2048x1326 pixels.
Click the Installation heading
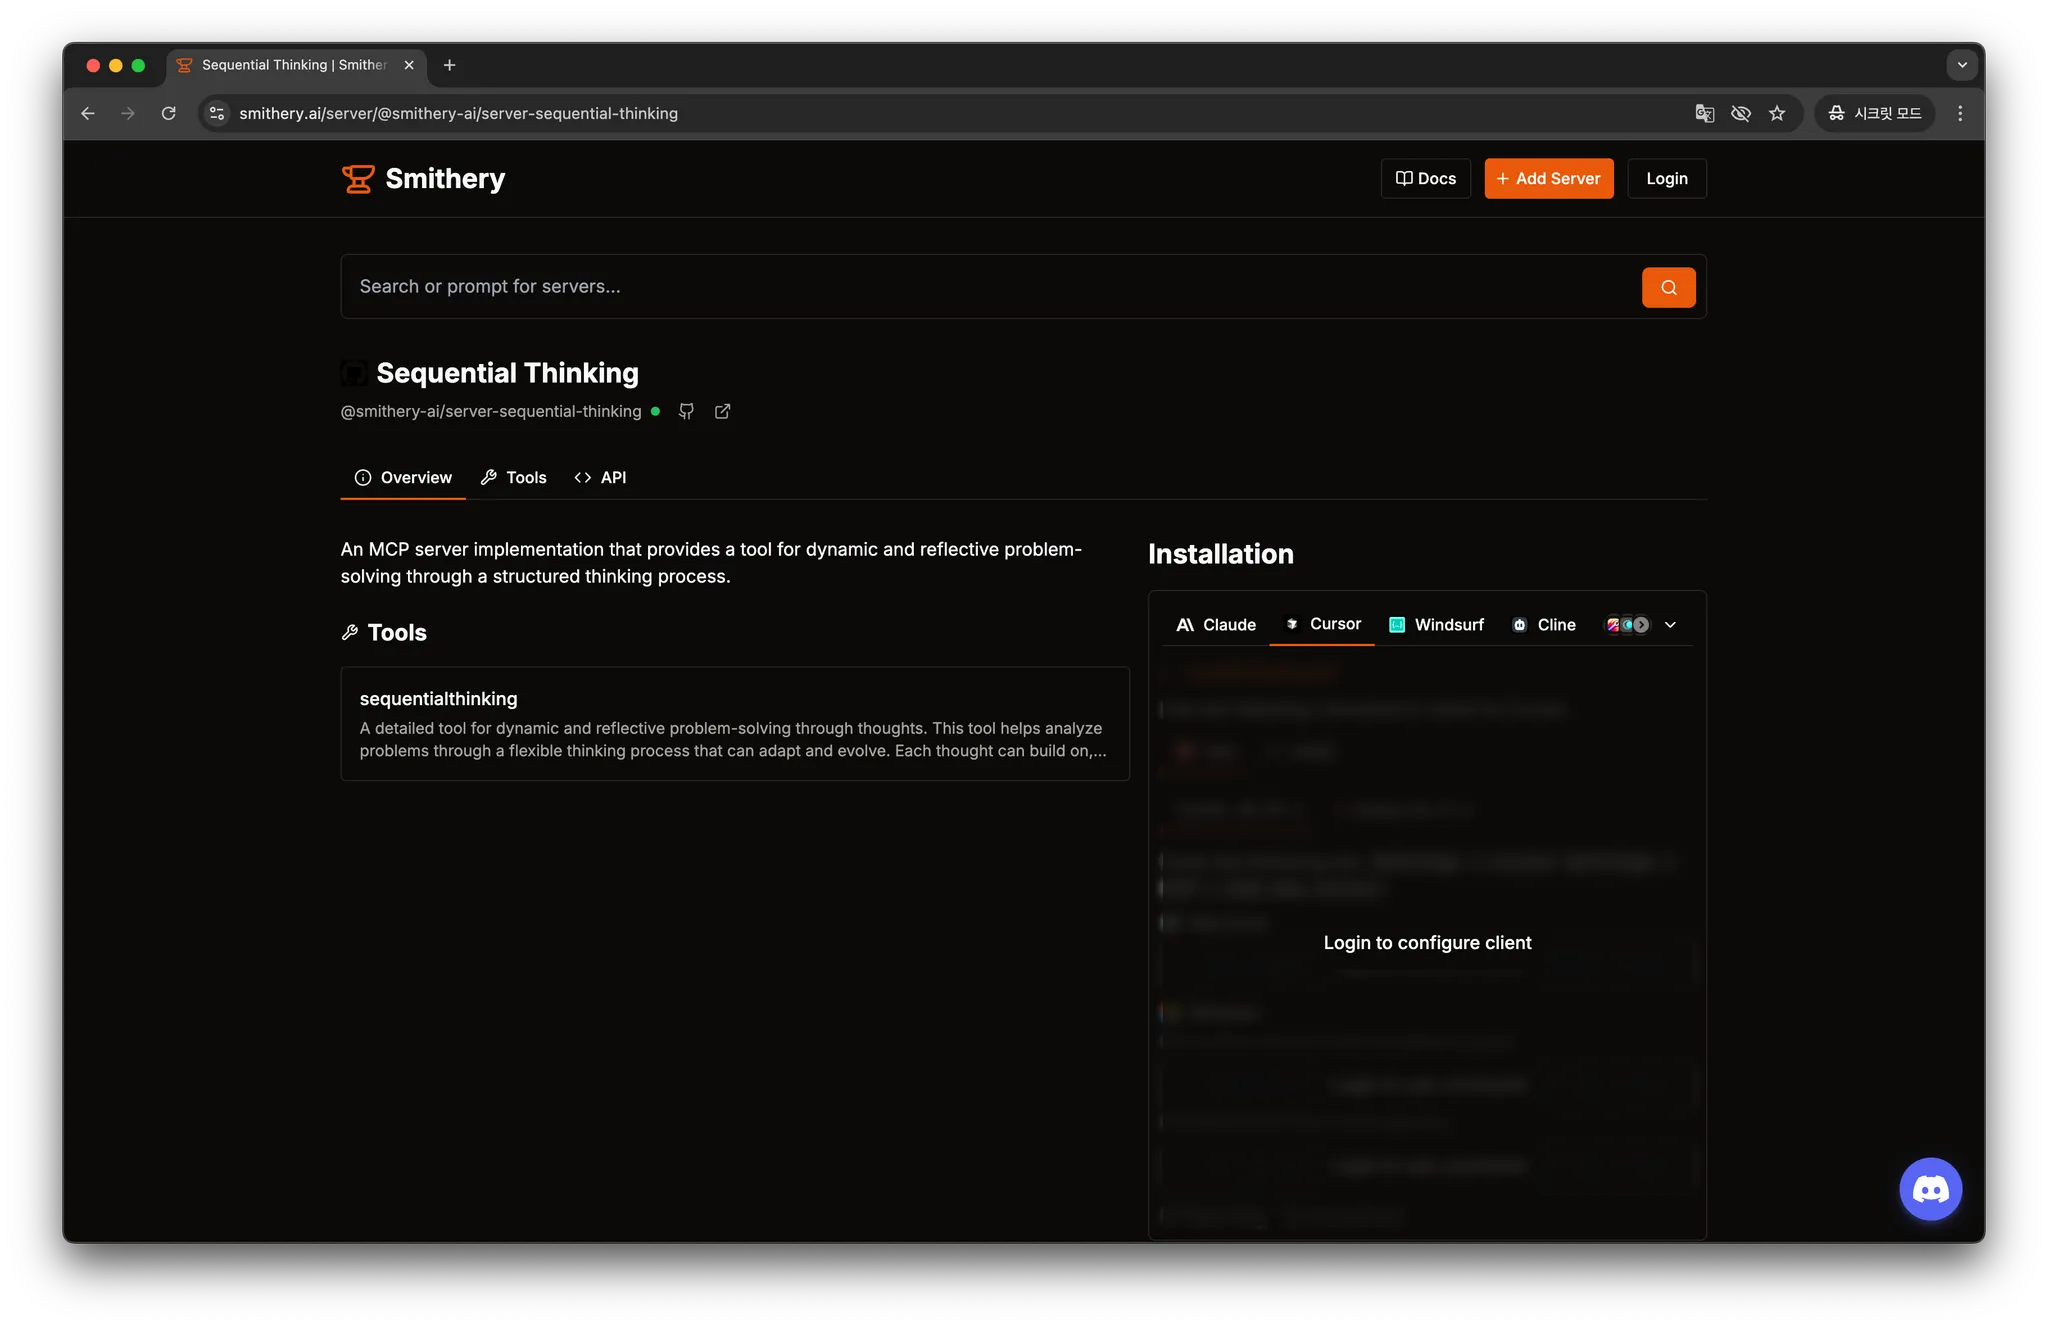(x=1221, y=554)
